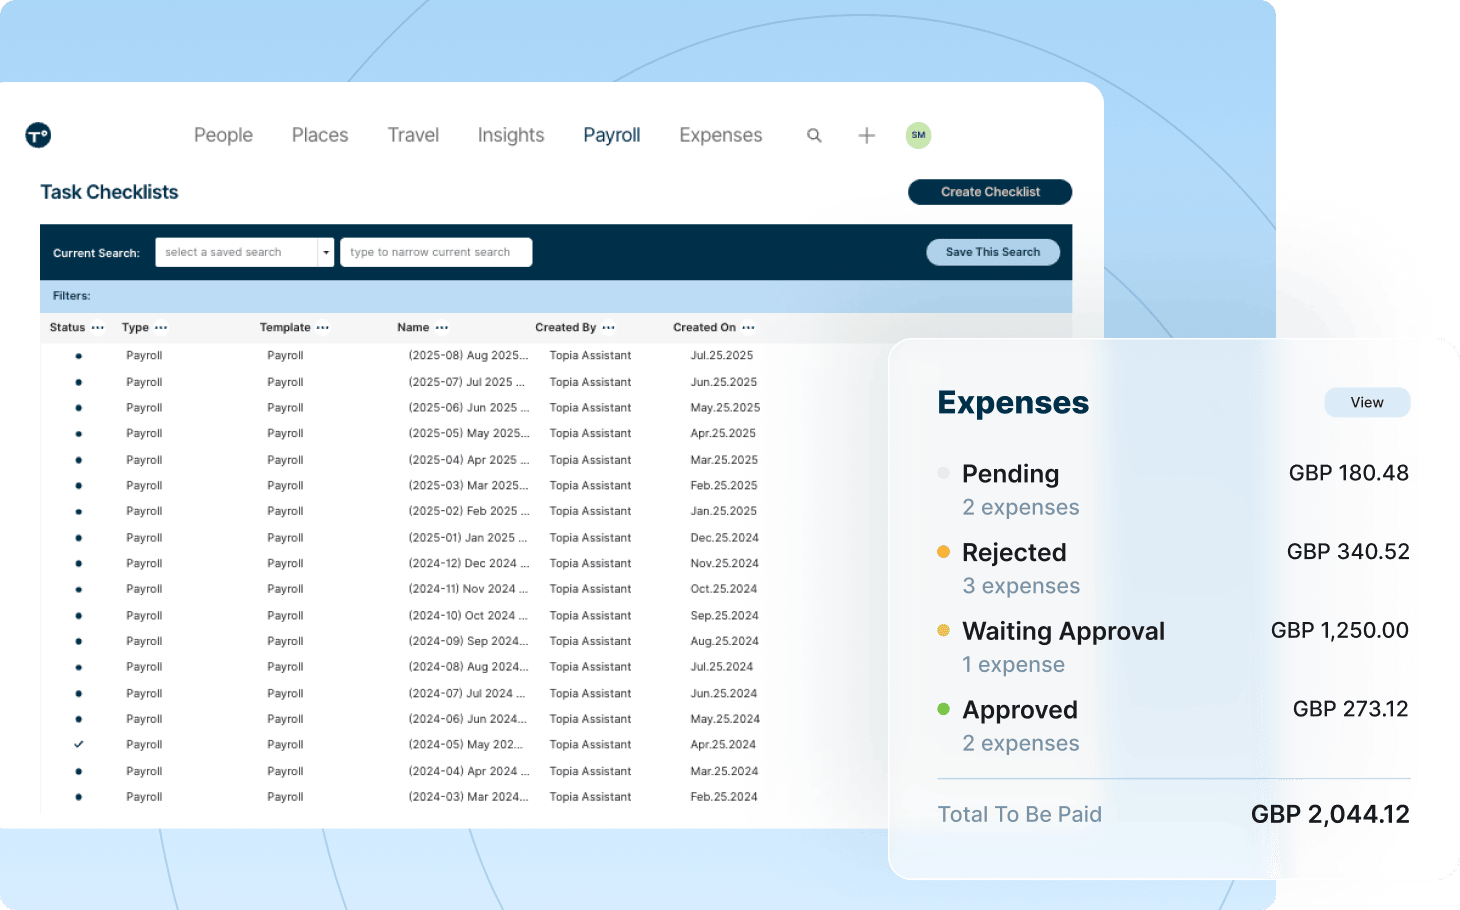Open Name column options ellipsis
This screenshot has height=910, width=1460.
[x=442, y=328]
